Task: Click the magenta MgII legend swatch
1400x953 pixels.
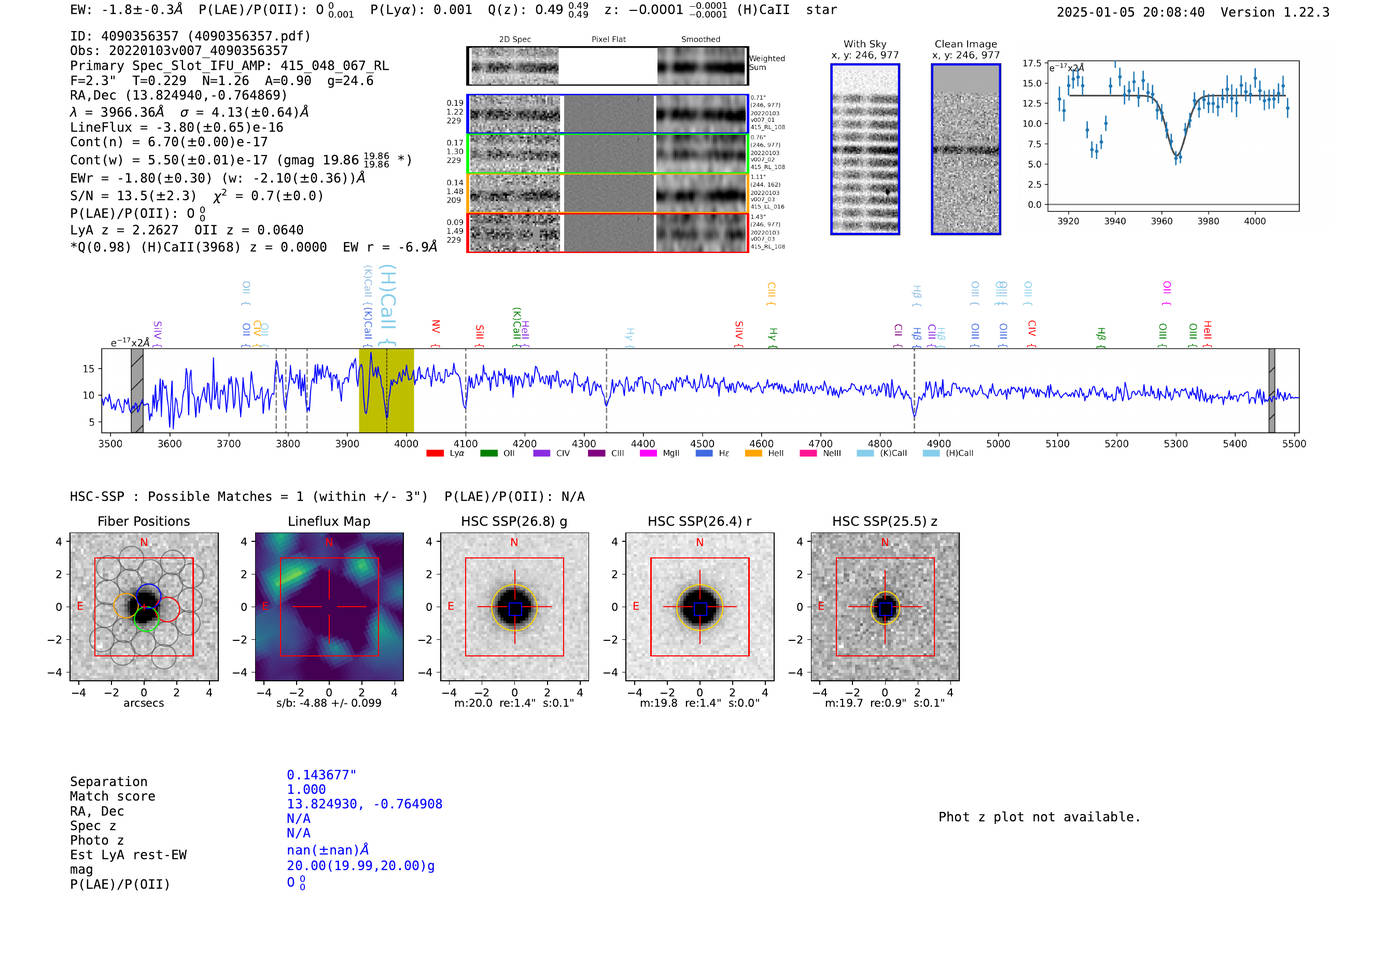Action: [x=649, y=453]
